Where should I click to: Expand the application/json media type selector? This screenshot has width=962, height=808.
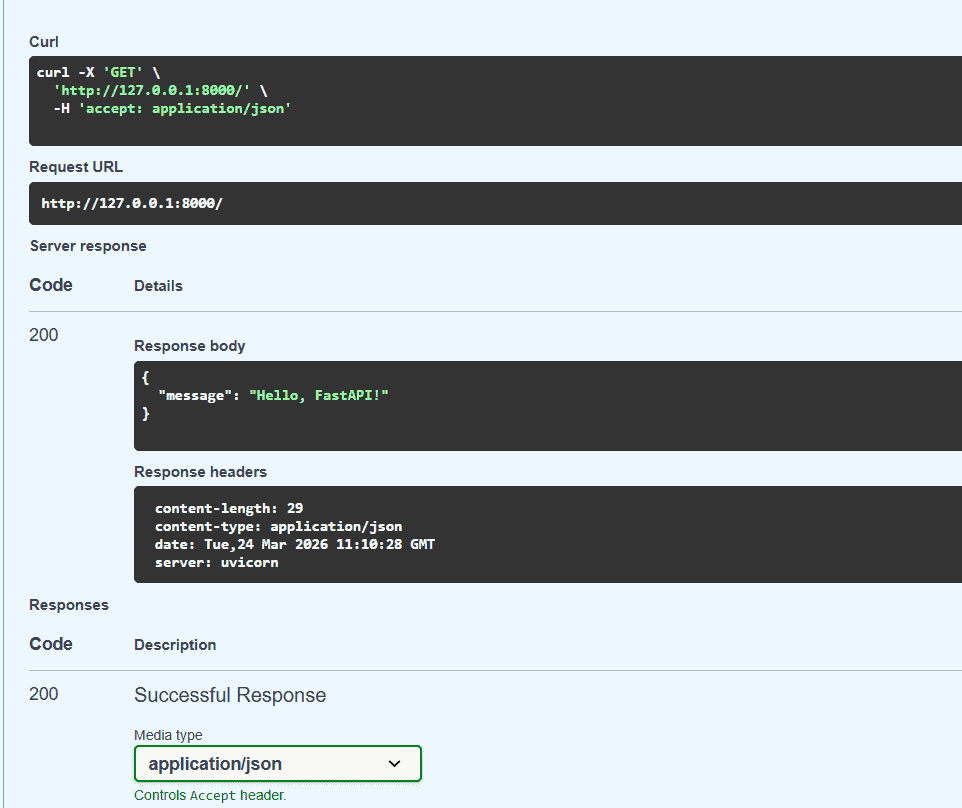pos(277,763)
